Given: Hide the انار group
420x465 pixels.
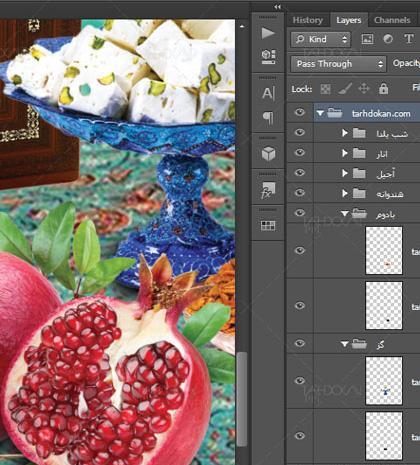Looking at the screenshot, I should click(300, 152).
